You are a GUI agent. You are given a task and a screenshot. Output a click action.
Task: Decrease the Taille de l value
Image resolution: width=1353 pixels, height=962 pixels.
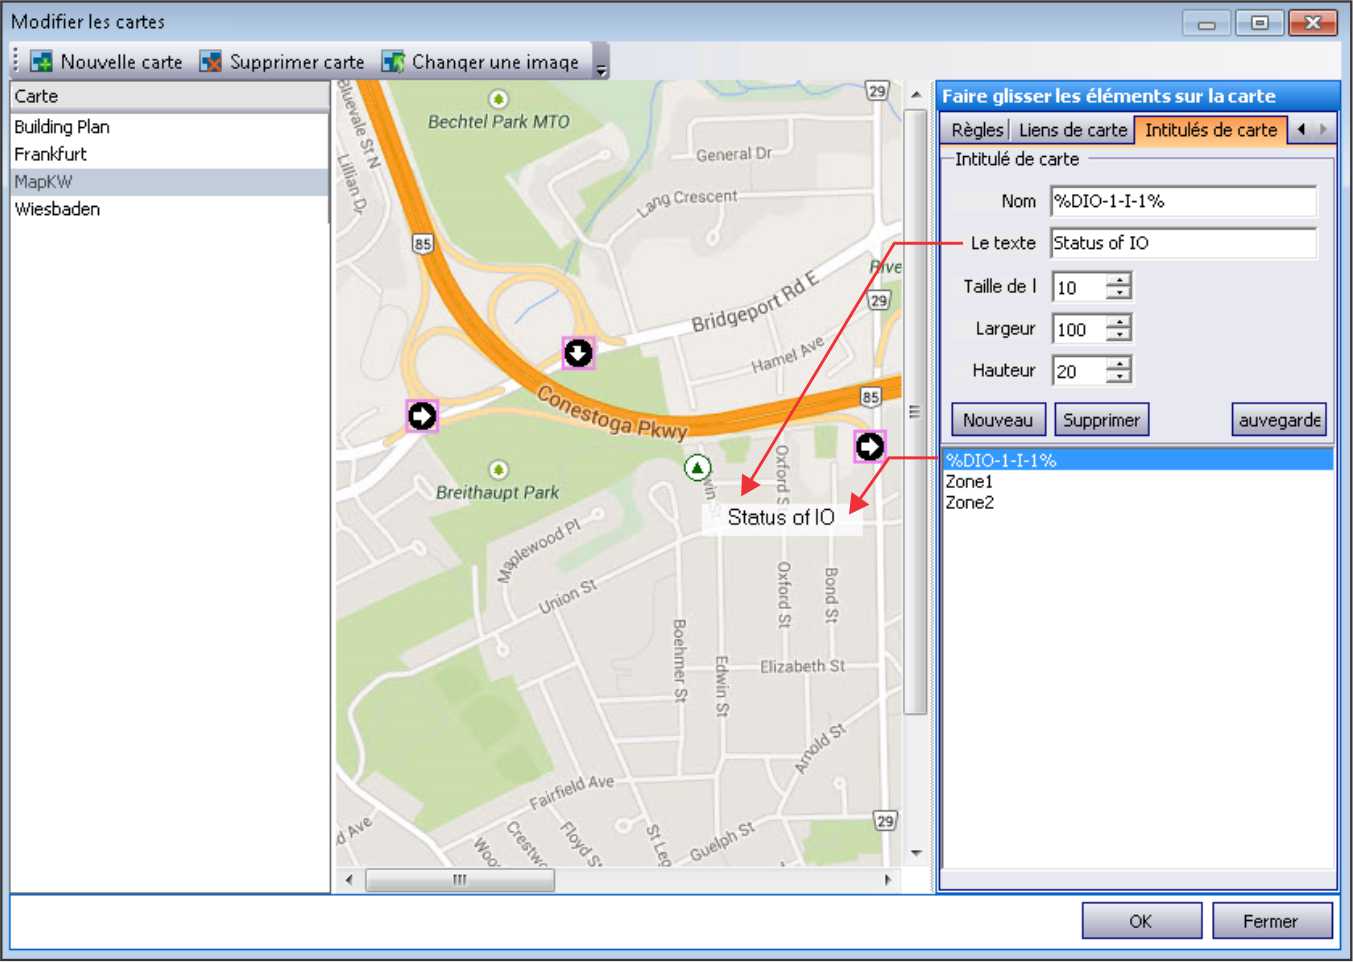click(x=1119, y=294)
